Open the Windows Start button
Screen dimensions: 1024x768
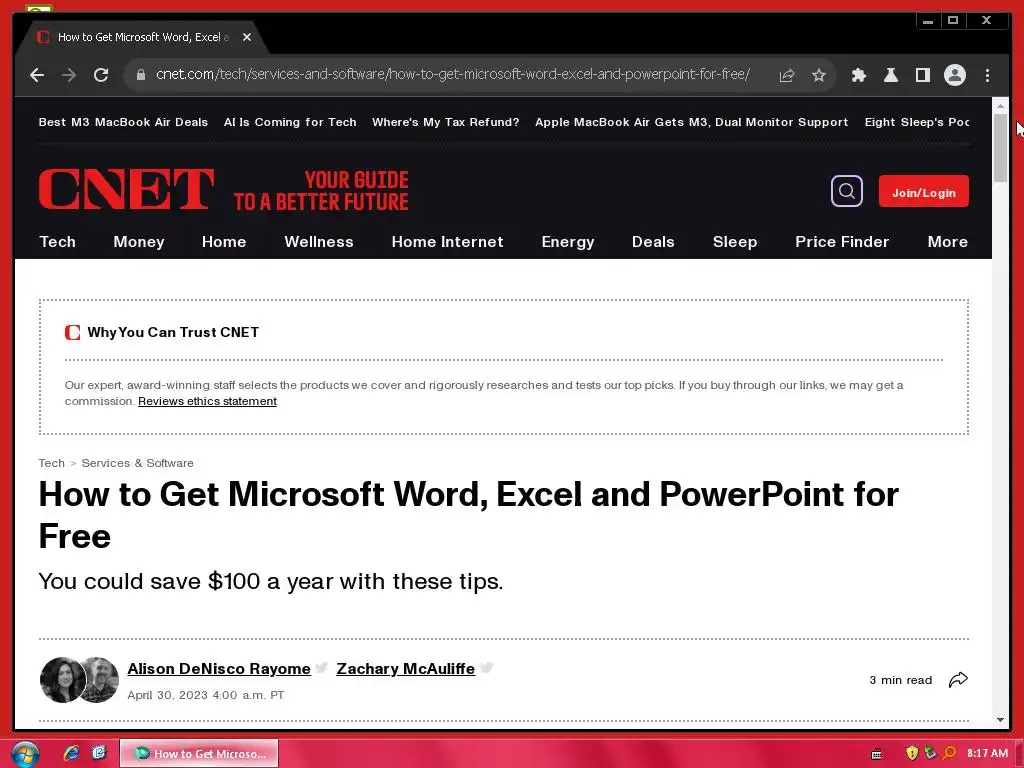pyautogui.click(x=25, y=754)
